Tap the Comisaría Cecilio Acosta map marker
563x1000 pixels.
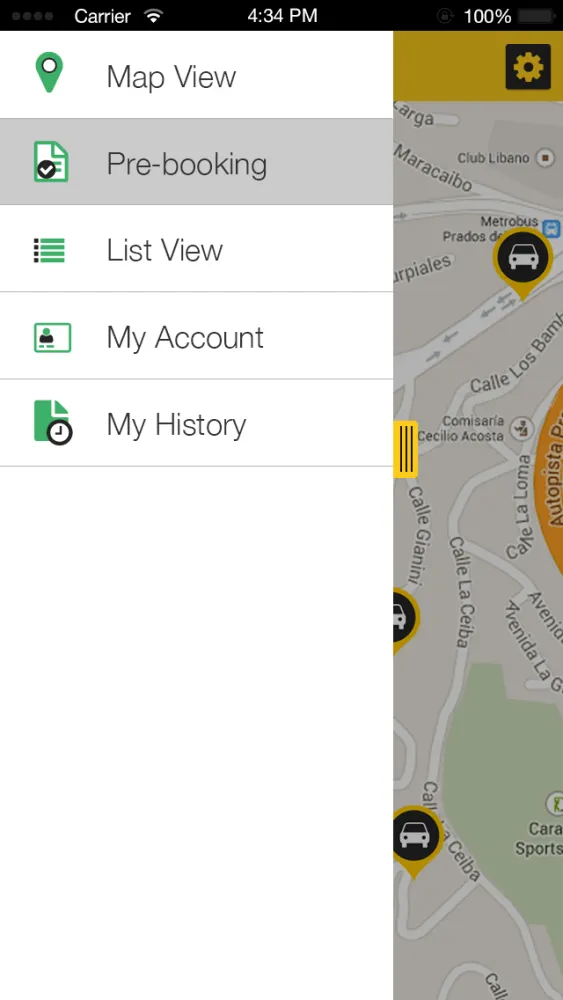coord(523,428)
